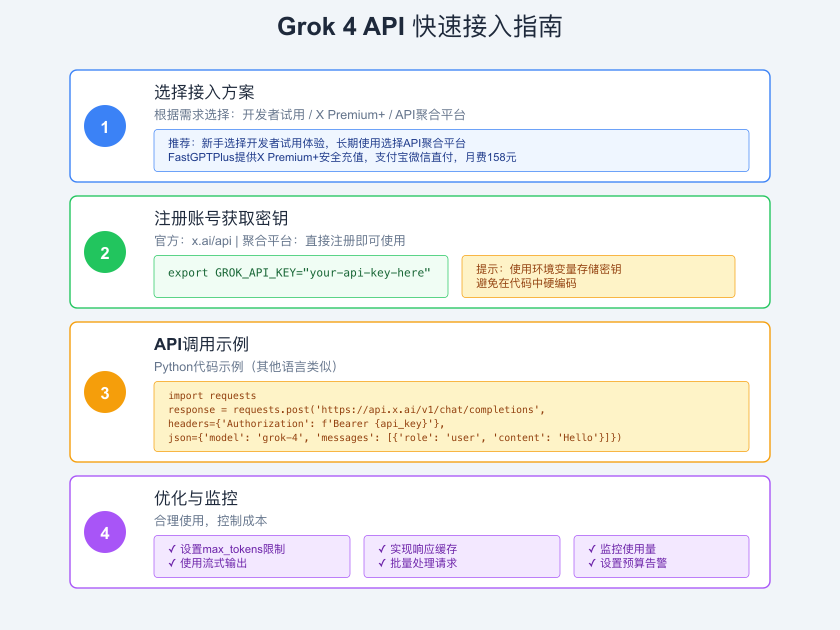Select the heading "优化与监控"
The image size is (840, 630).
point(196,498)
